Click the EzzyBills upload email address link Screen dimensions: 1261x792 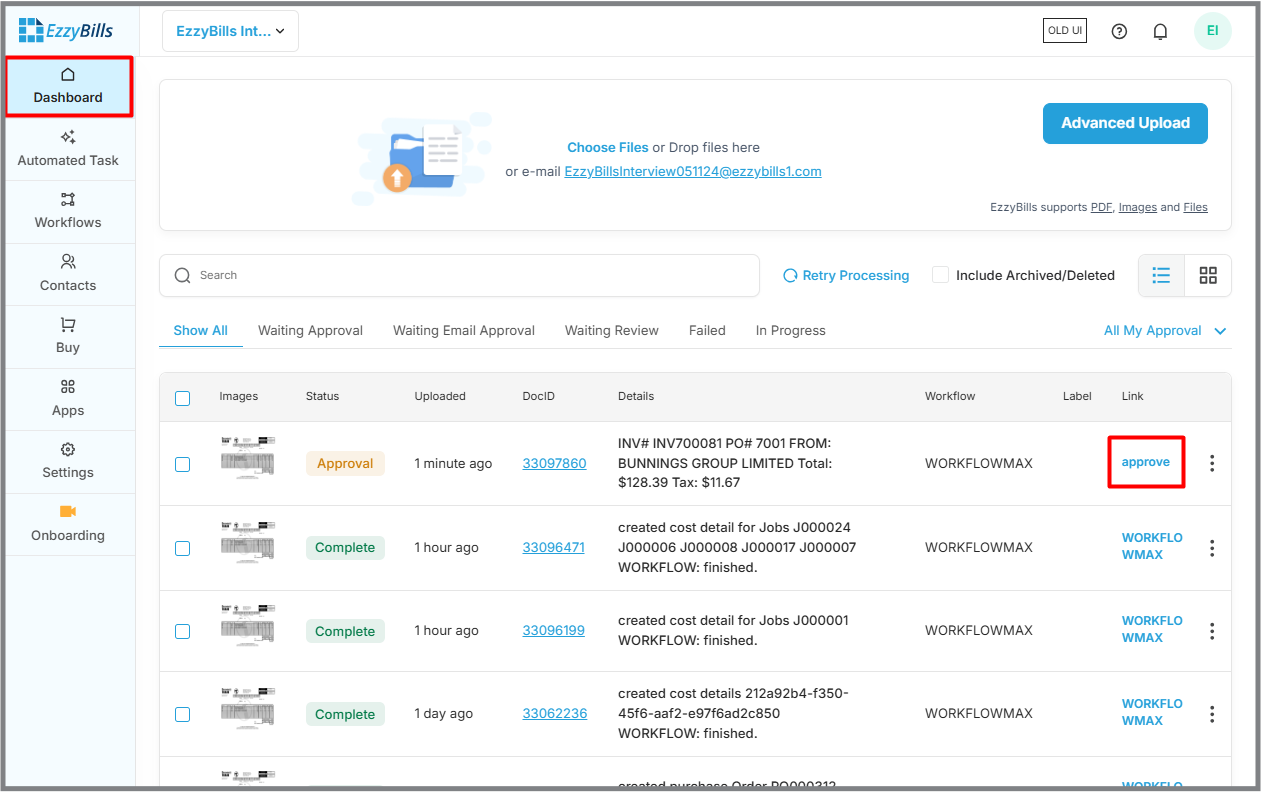(x=693, y=171)
